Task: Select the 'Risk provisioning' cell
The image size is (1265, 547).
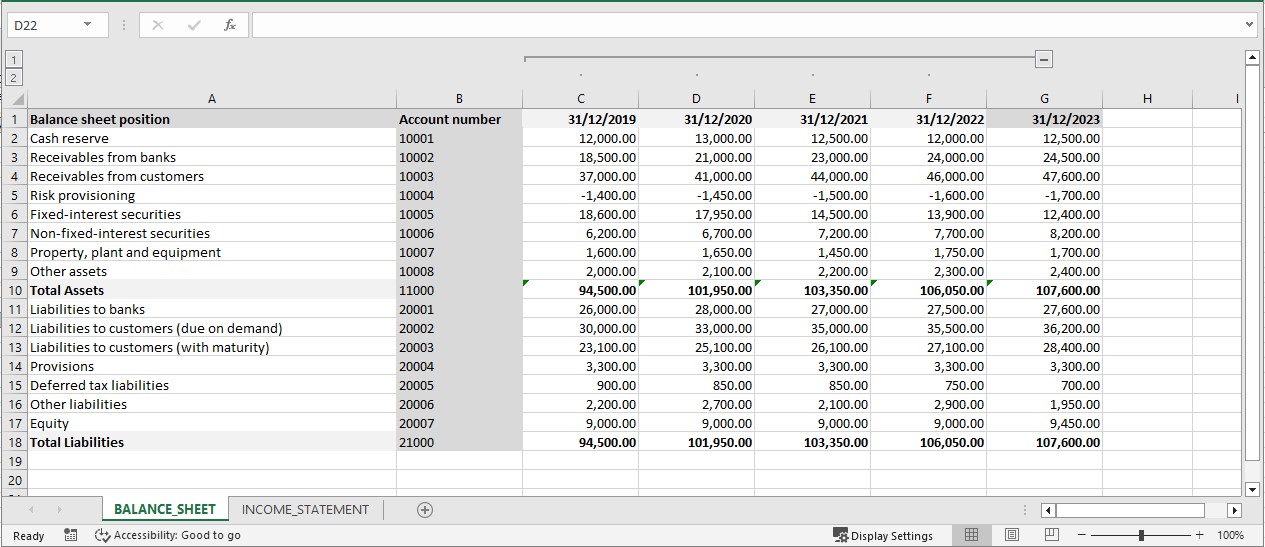Action: click(x=212, y=195)
